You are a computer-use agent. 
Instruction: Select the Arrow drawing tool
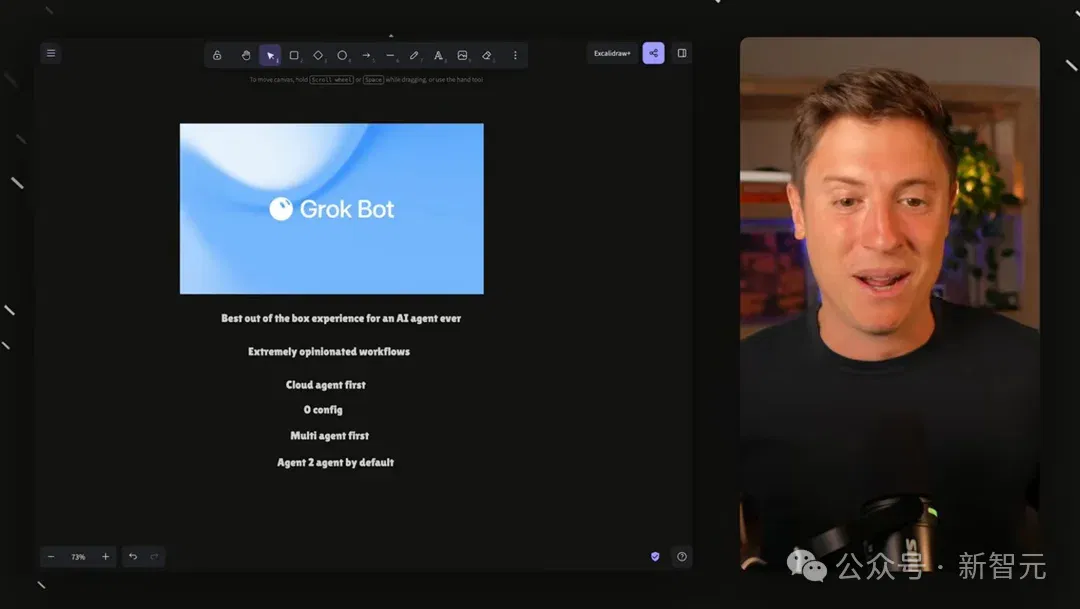point(366,55)
